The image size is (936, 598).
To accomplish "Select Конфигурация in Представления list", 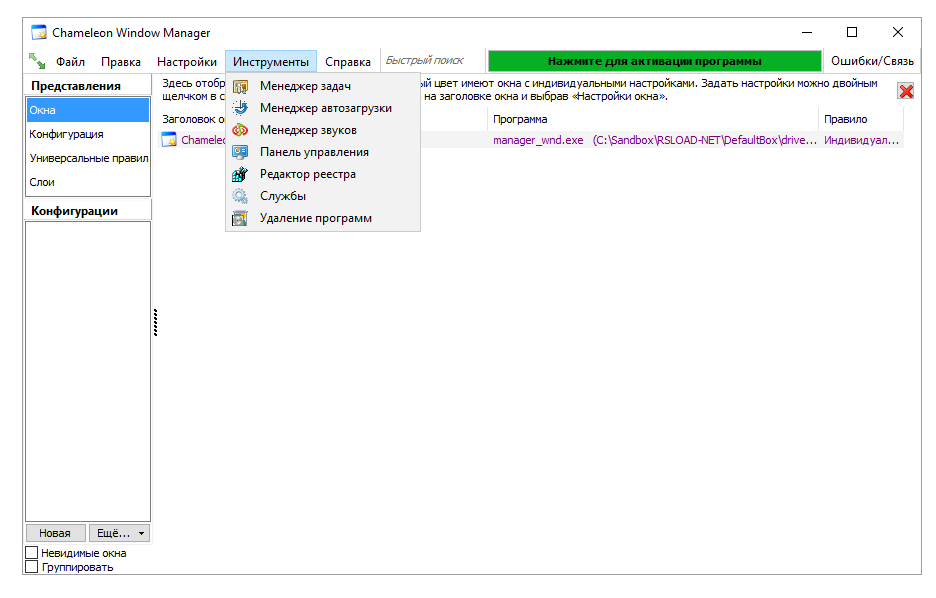I will pyautogui.click(x=88, y=134).
